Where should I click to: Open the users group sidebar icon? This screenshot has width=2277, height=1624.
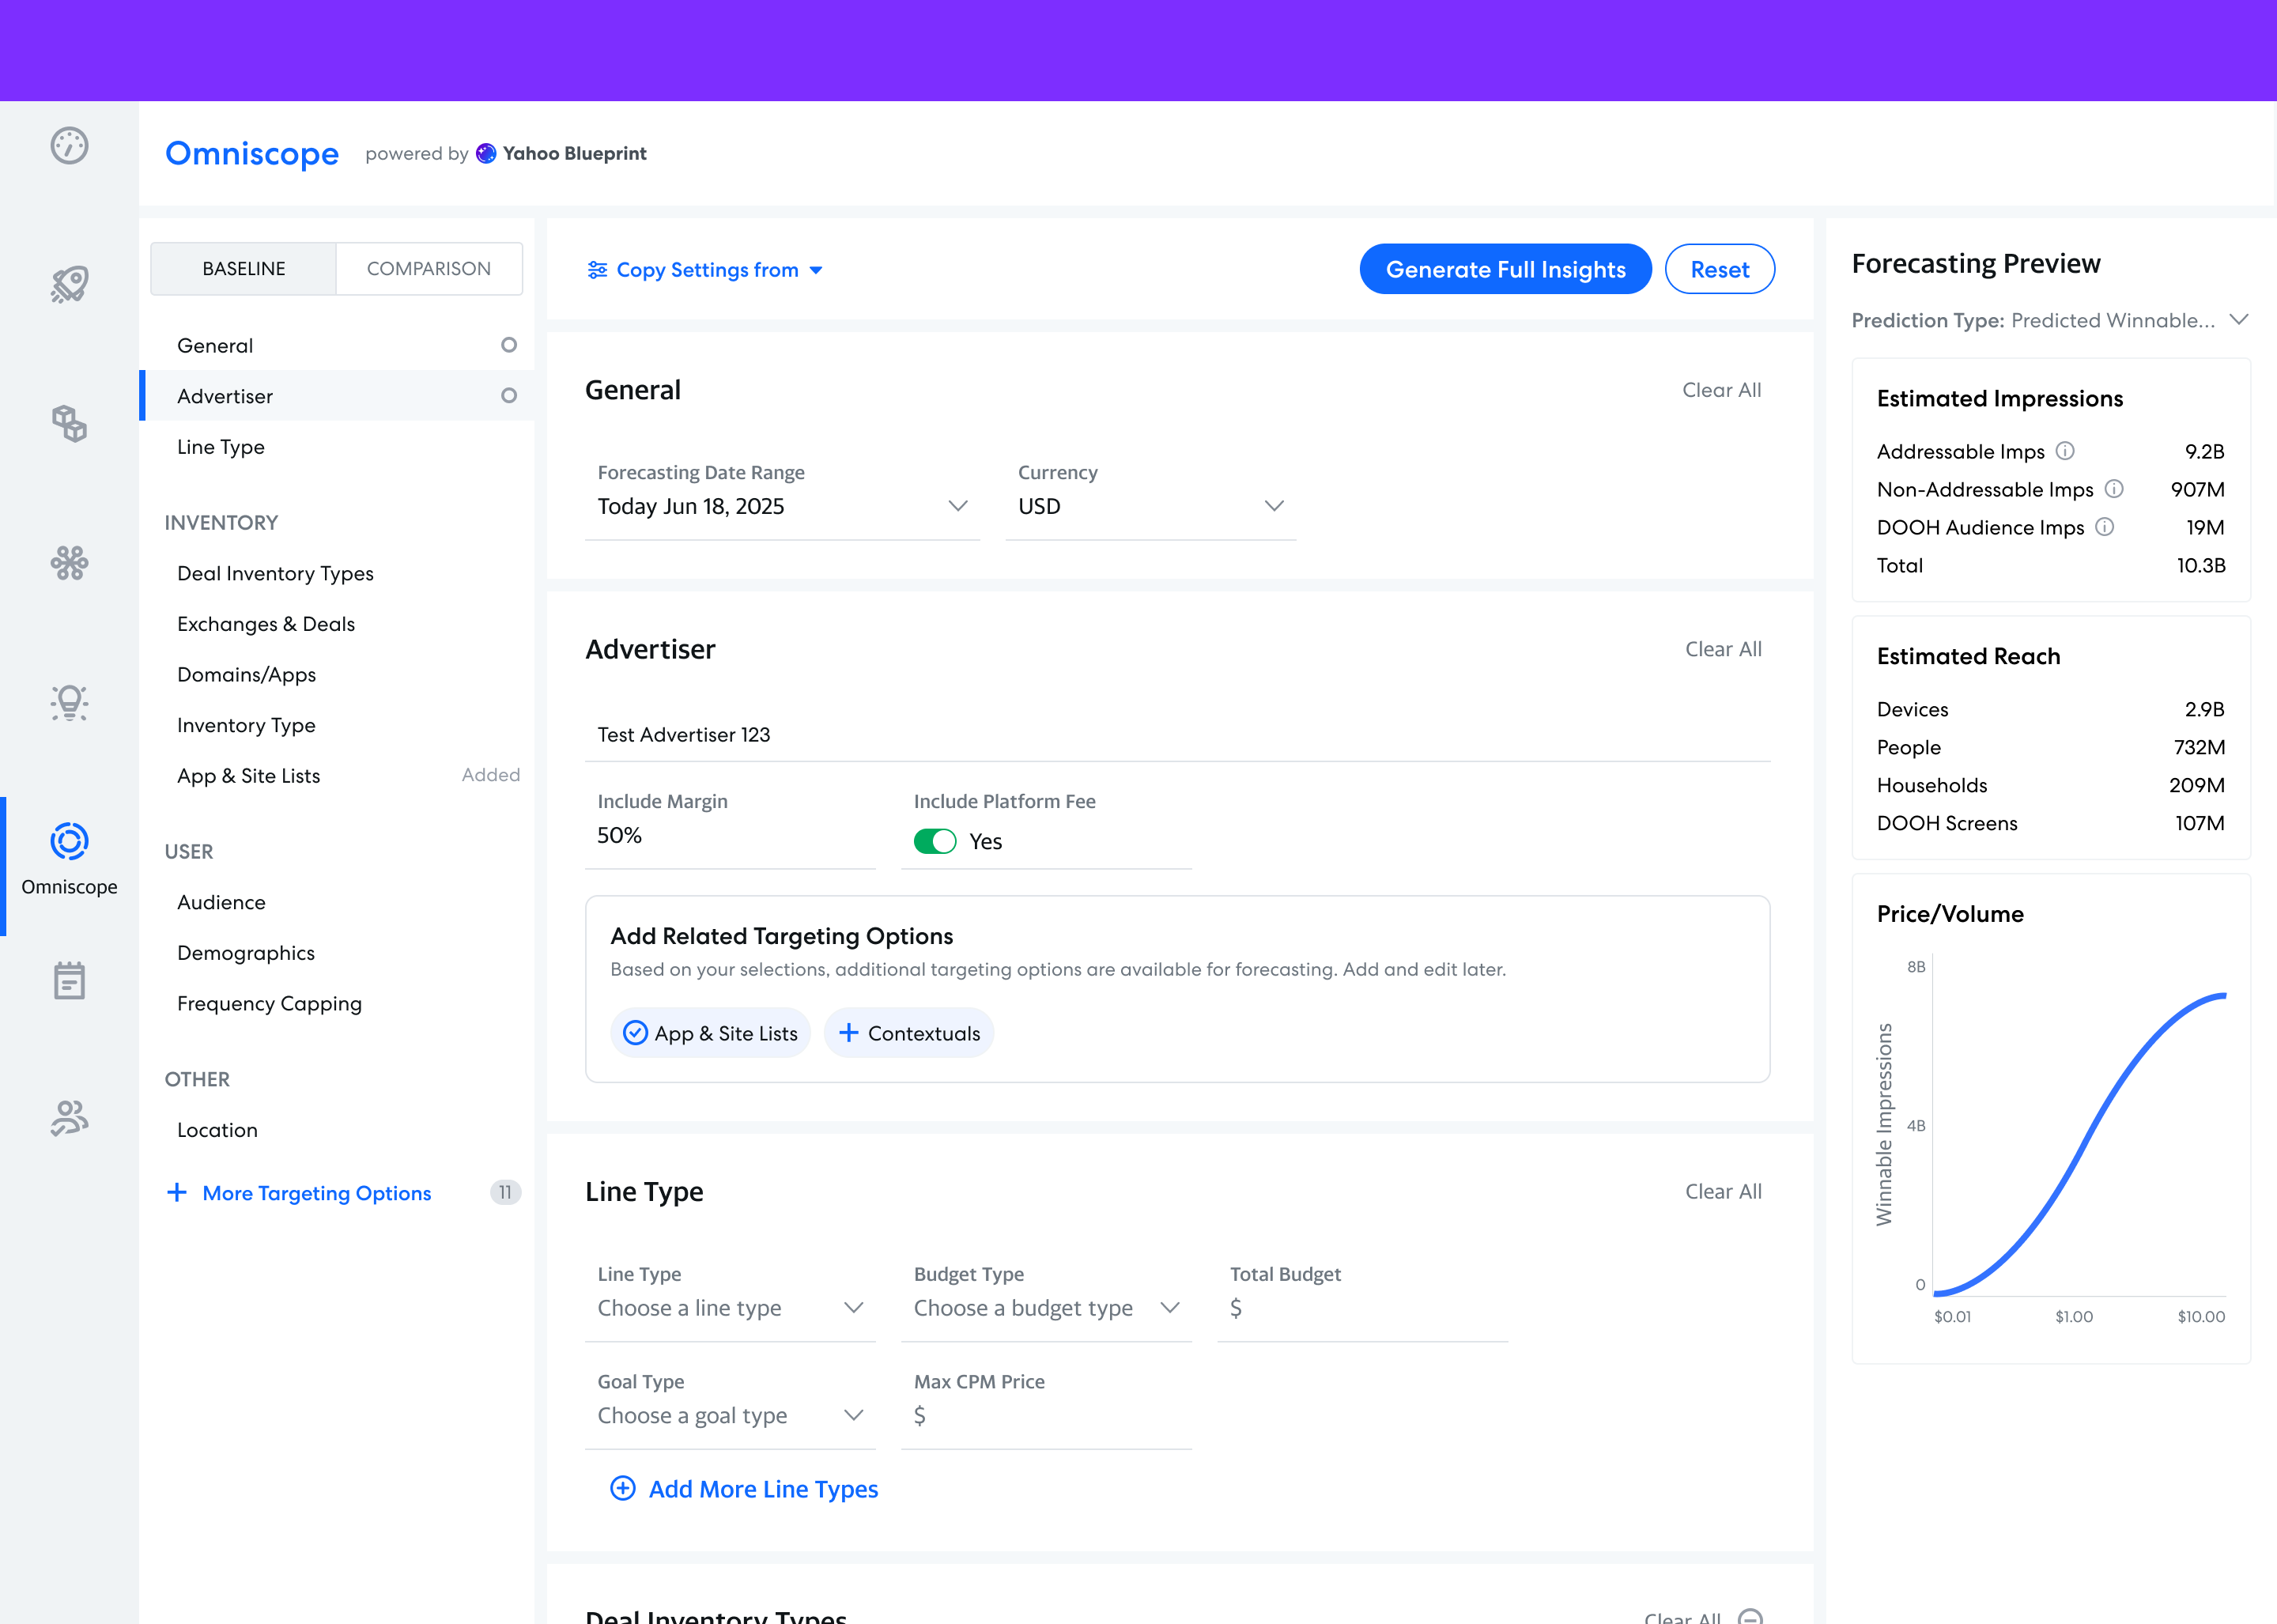[69, 1118]
